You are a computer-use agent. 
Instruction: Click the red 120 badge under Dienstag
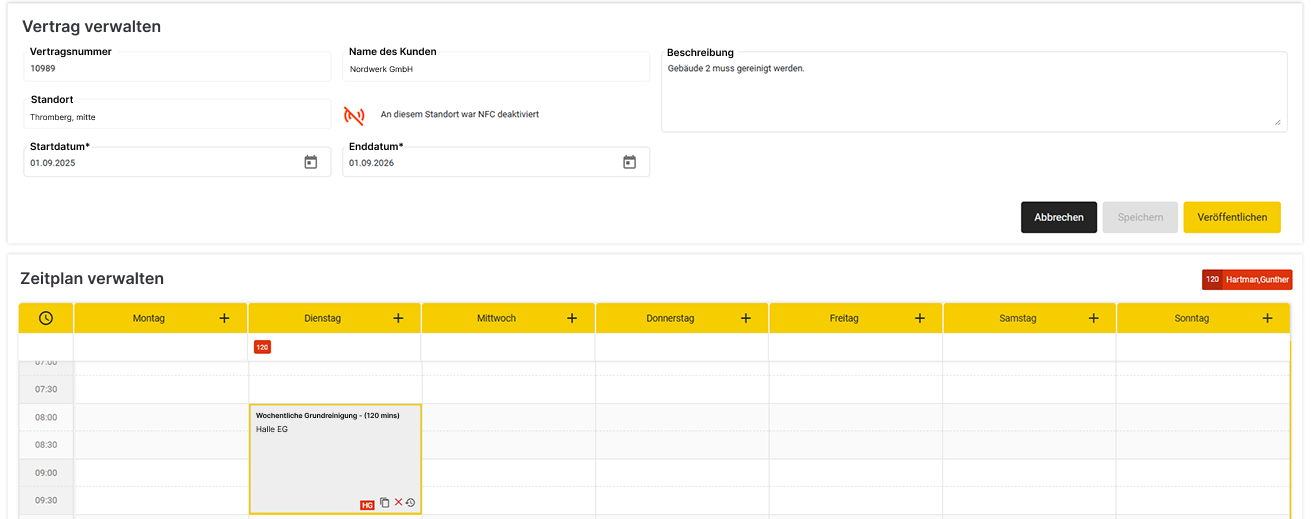point(262,347)
